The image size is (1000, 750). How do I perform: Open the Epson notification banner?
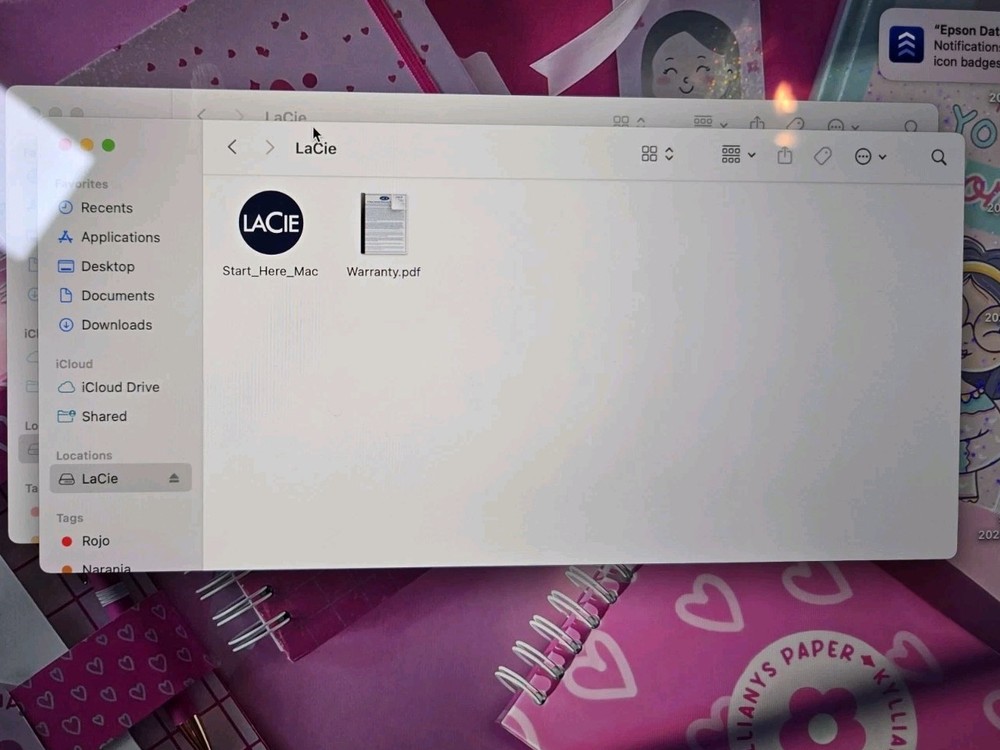[x=939, y=45]
